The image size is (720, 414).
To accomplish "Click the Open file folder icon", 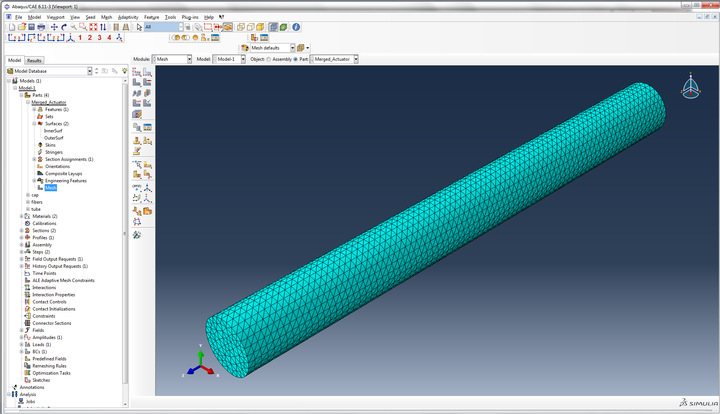I will 22,28.
